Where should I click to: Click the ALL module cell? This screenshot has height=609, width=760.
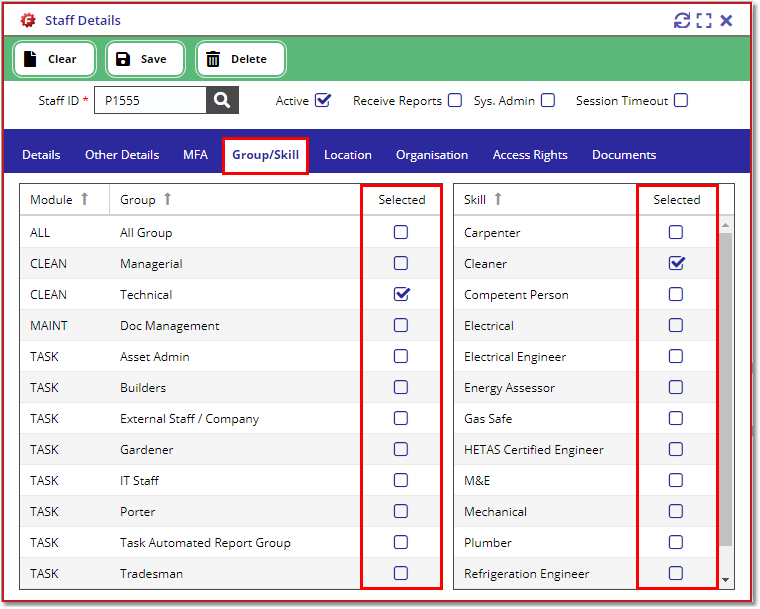click(x=40, y=233)
